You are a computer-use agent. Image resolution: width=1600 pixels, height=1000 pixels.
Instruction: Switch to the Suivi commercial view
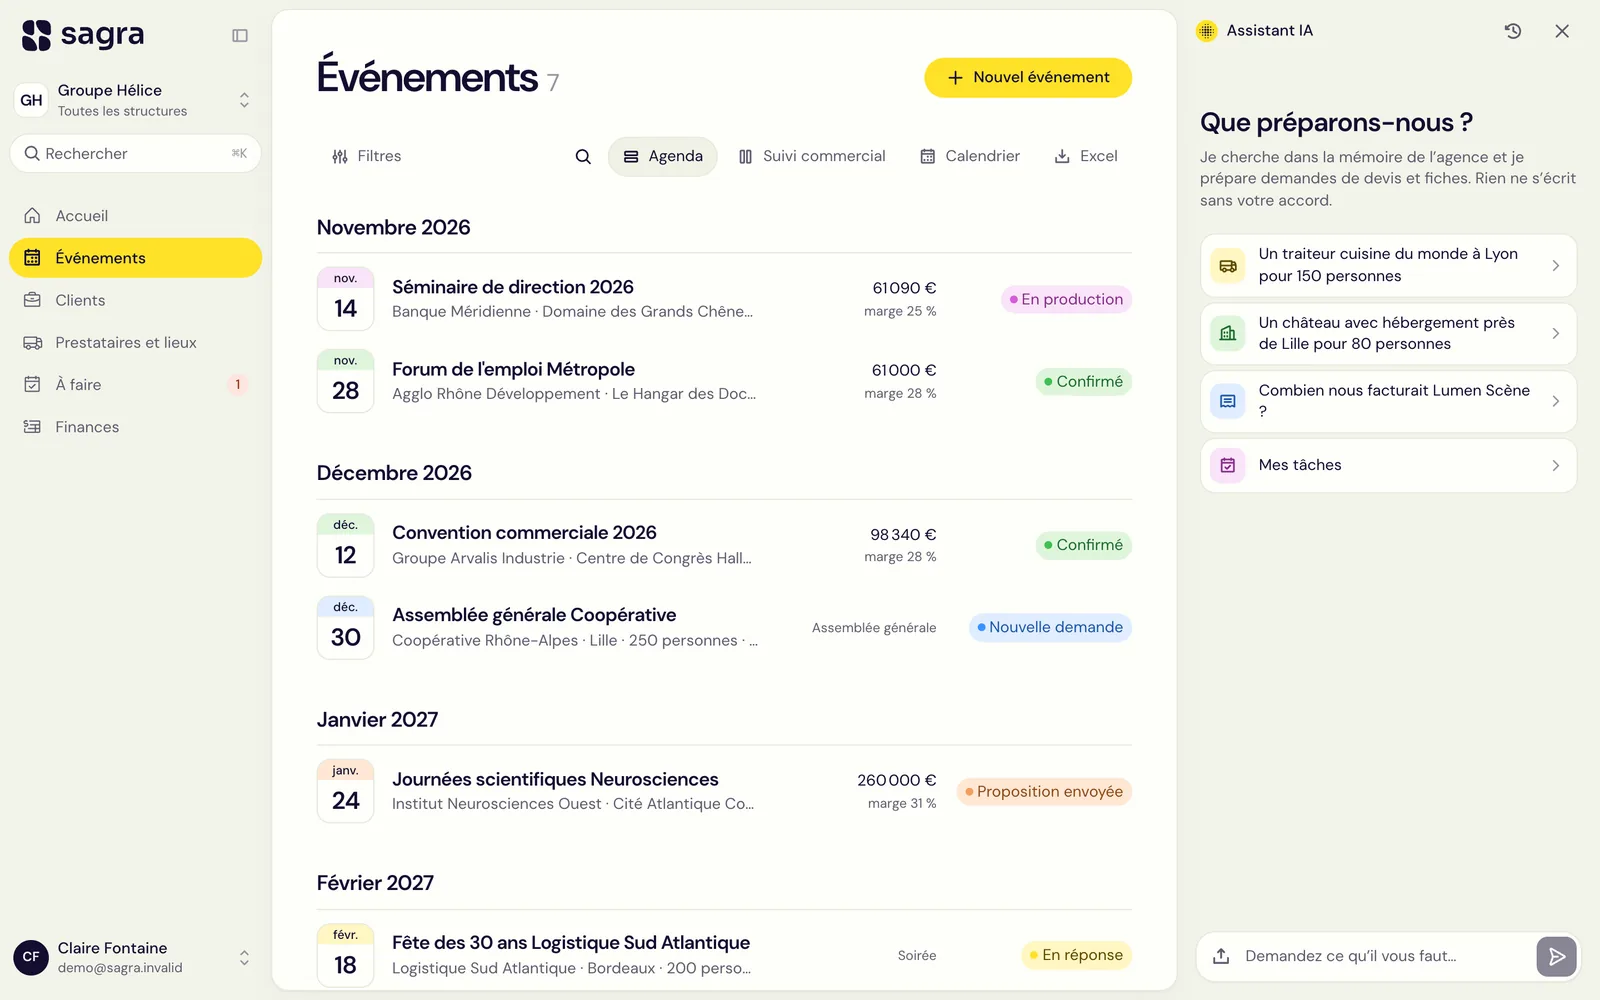pyautogui.click(x=812, y=156)
